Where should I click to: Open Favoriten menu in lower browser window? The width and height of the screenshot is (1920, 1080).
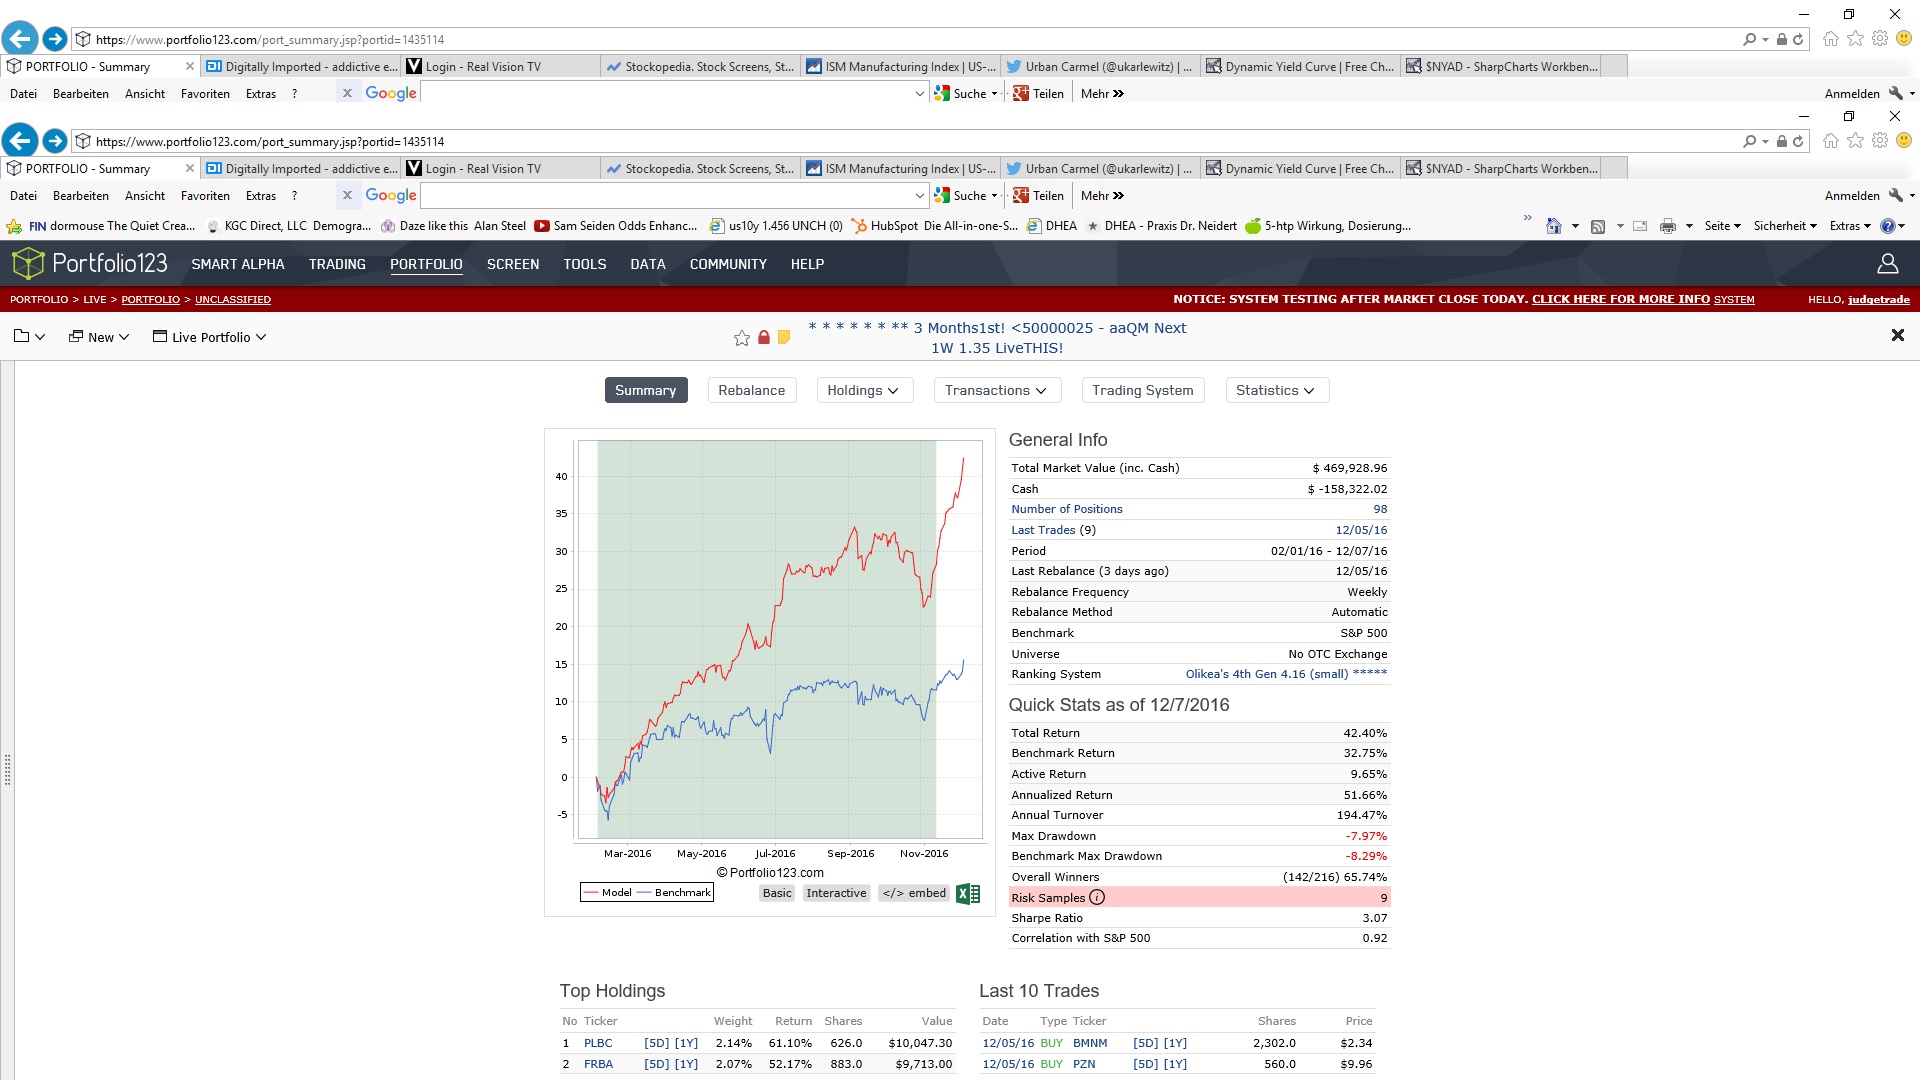pyautogui.click(x=205, y=195)
